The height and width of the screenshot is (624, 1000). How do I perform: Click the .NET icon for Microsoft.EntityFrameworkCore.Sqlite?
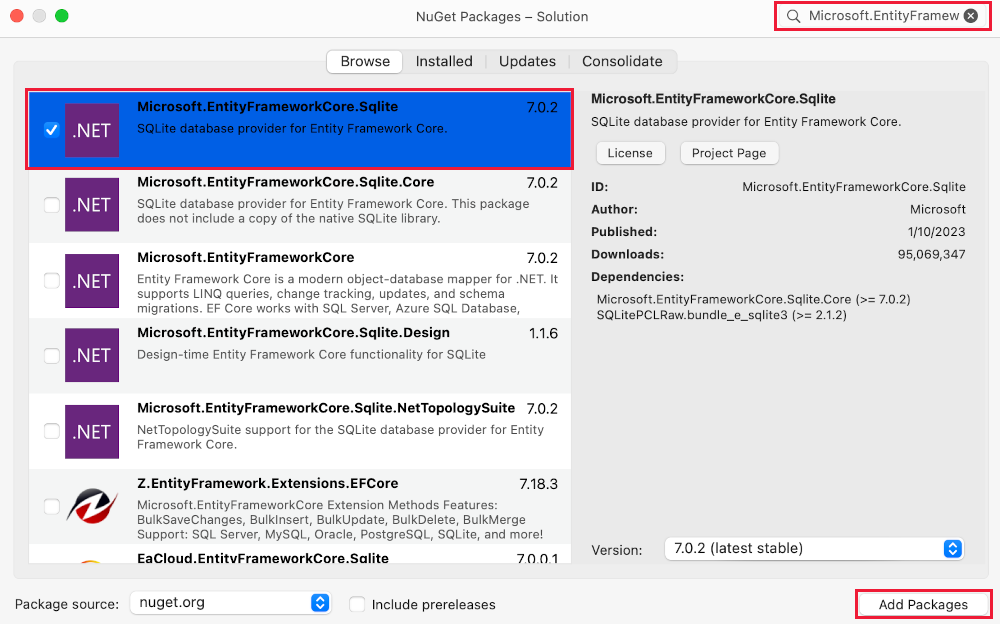(x=91, y=130)
